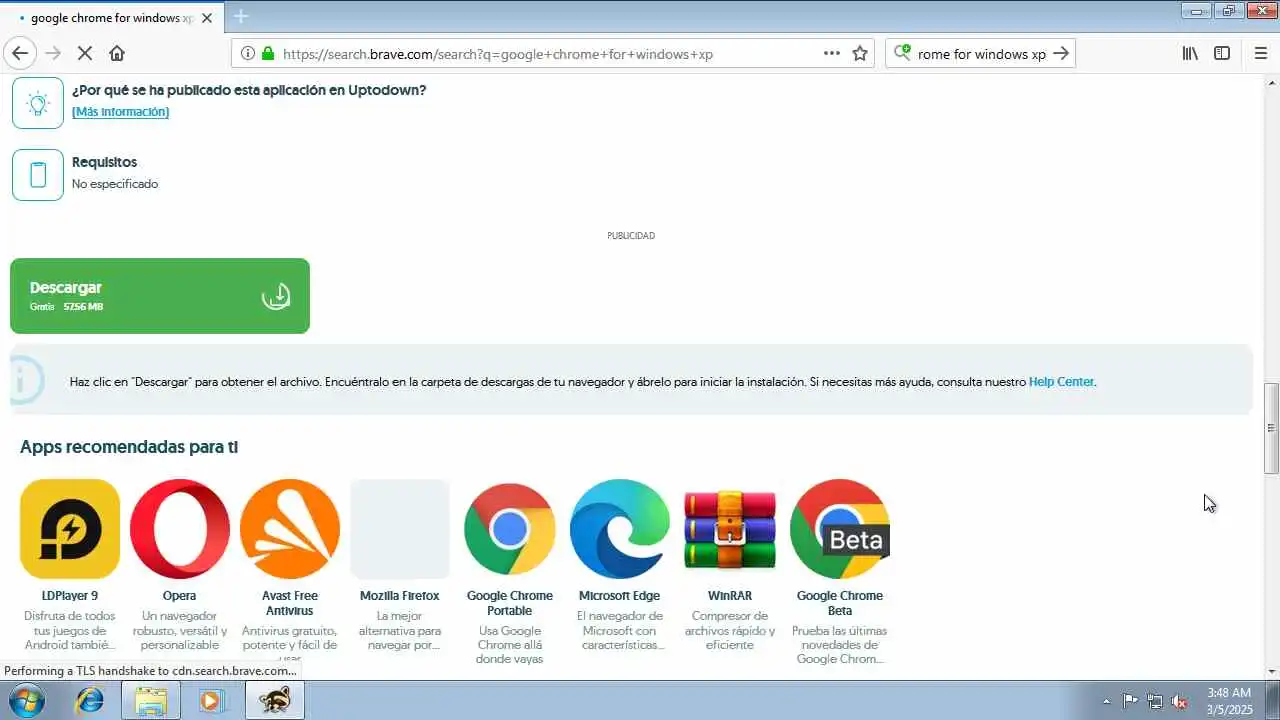The image size is (1280, 720).
Task: Click the muted volume speaker icon
Action: click(1180, 701)
